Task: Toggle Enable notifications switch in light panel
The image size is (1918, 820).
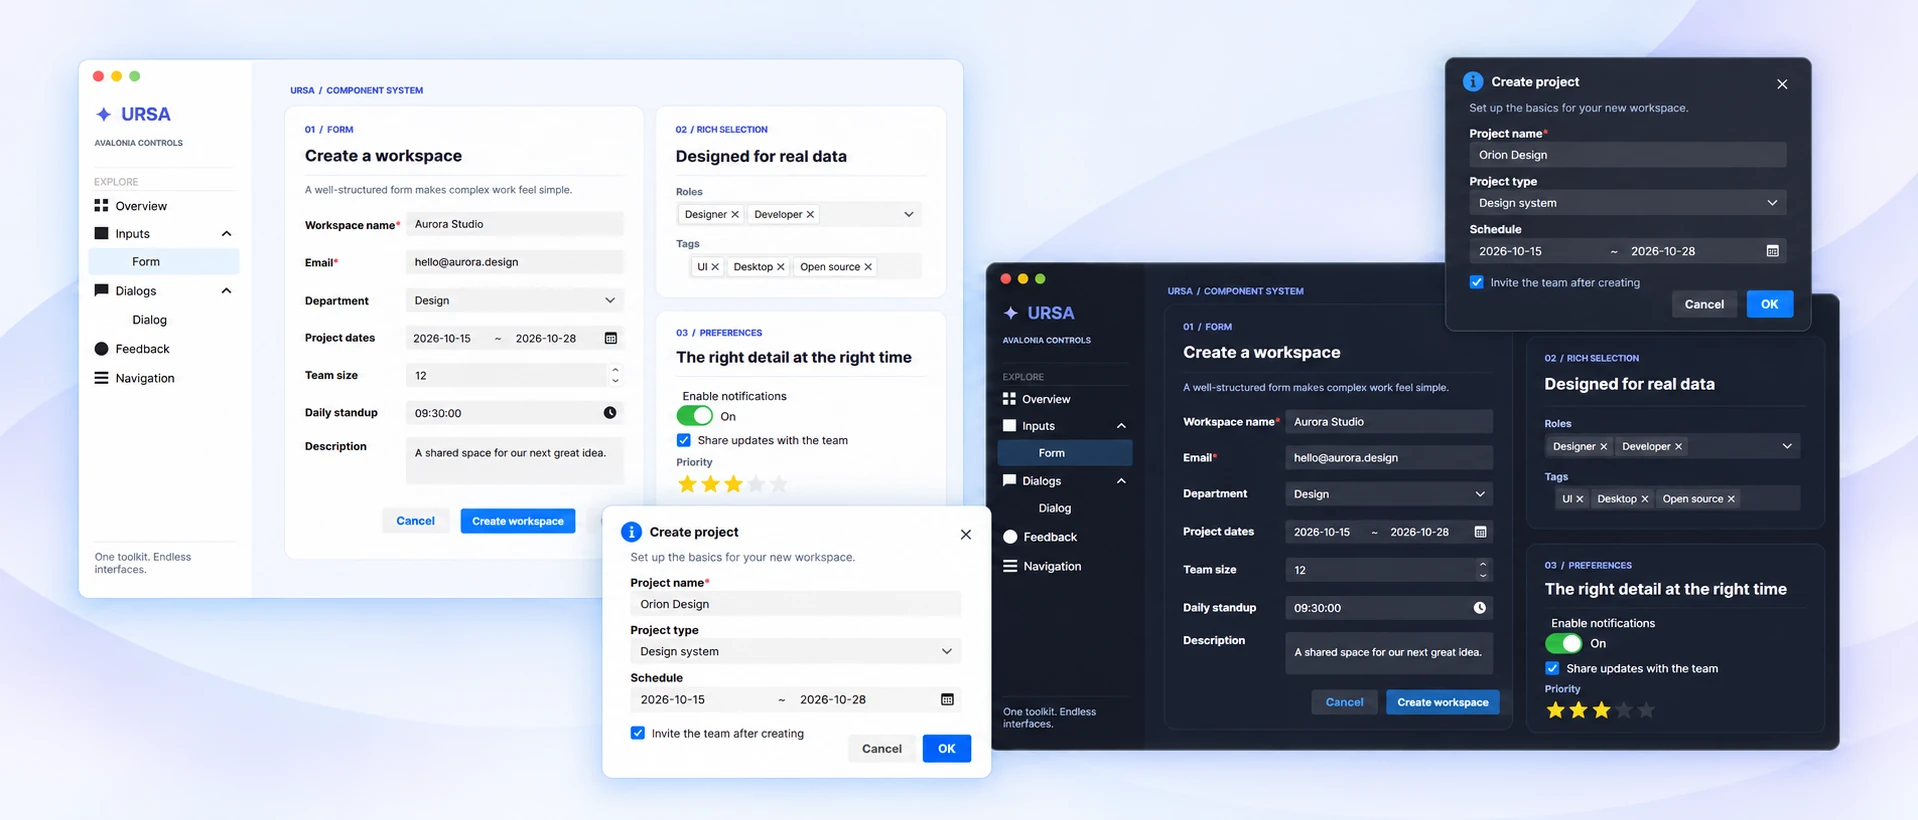Action: (x=694, y=416)
